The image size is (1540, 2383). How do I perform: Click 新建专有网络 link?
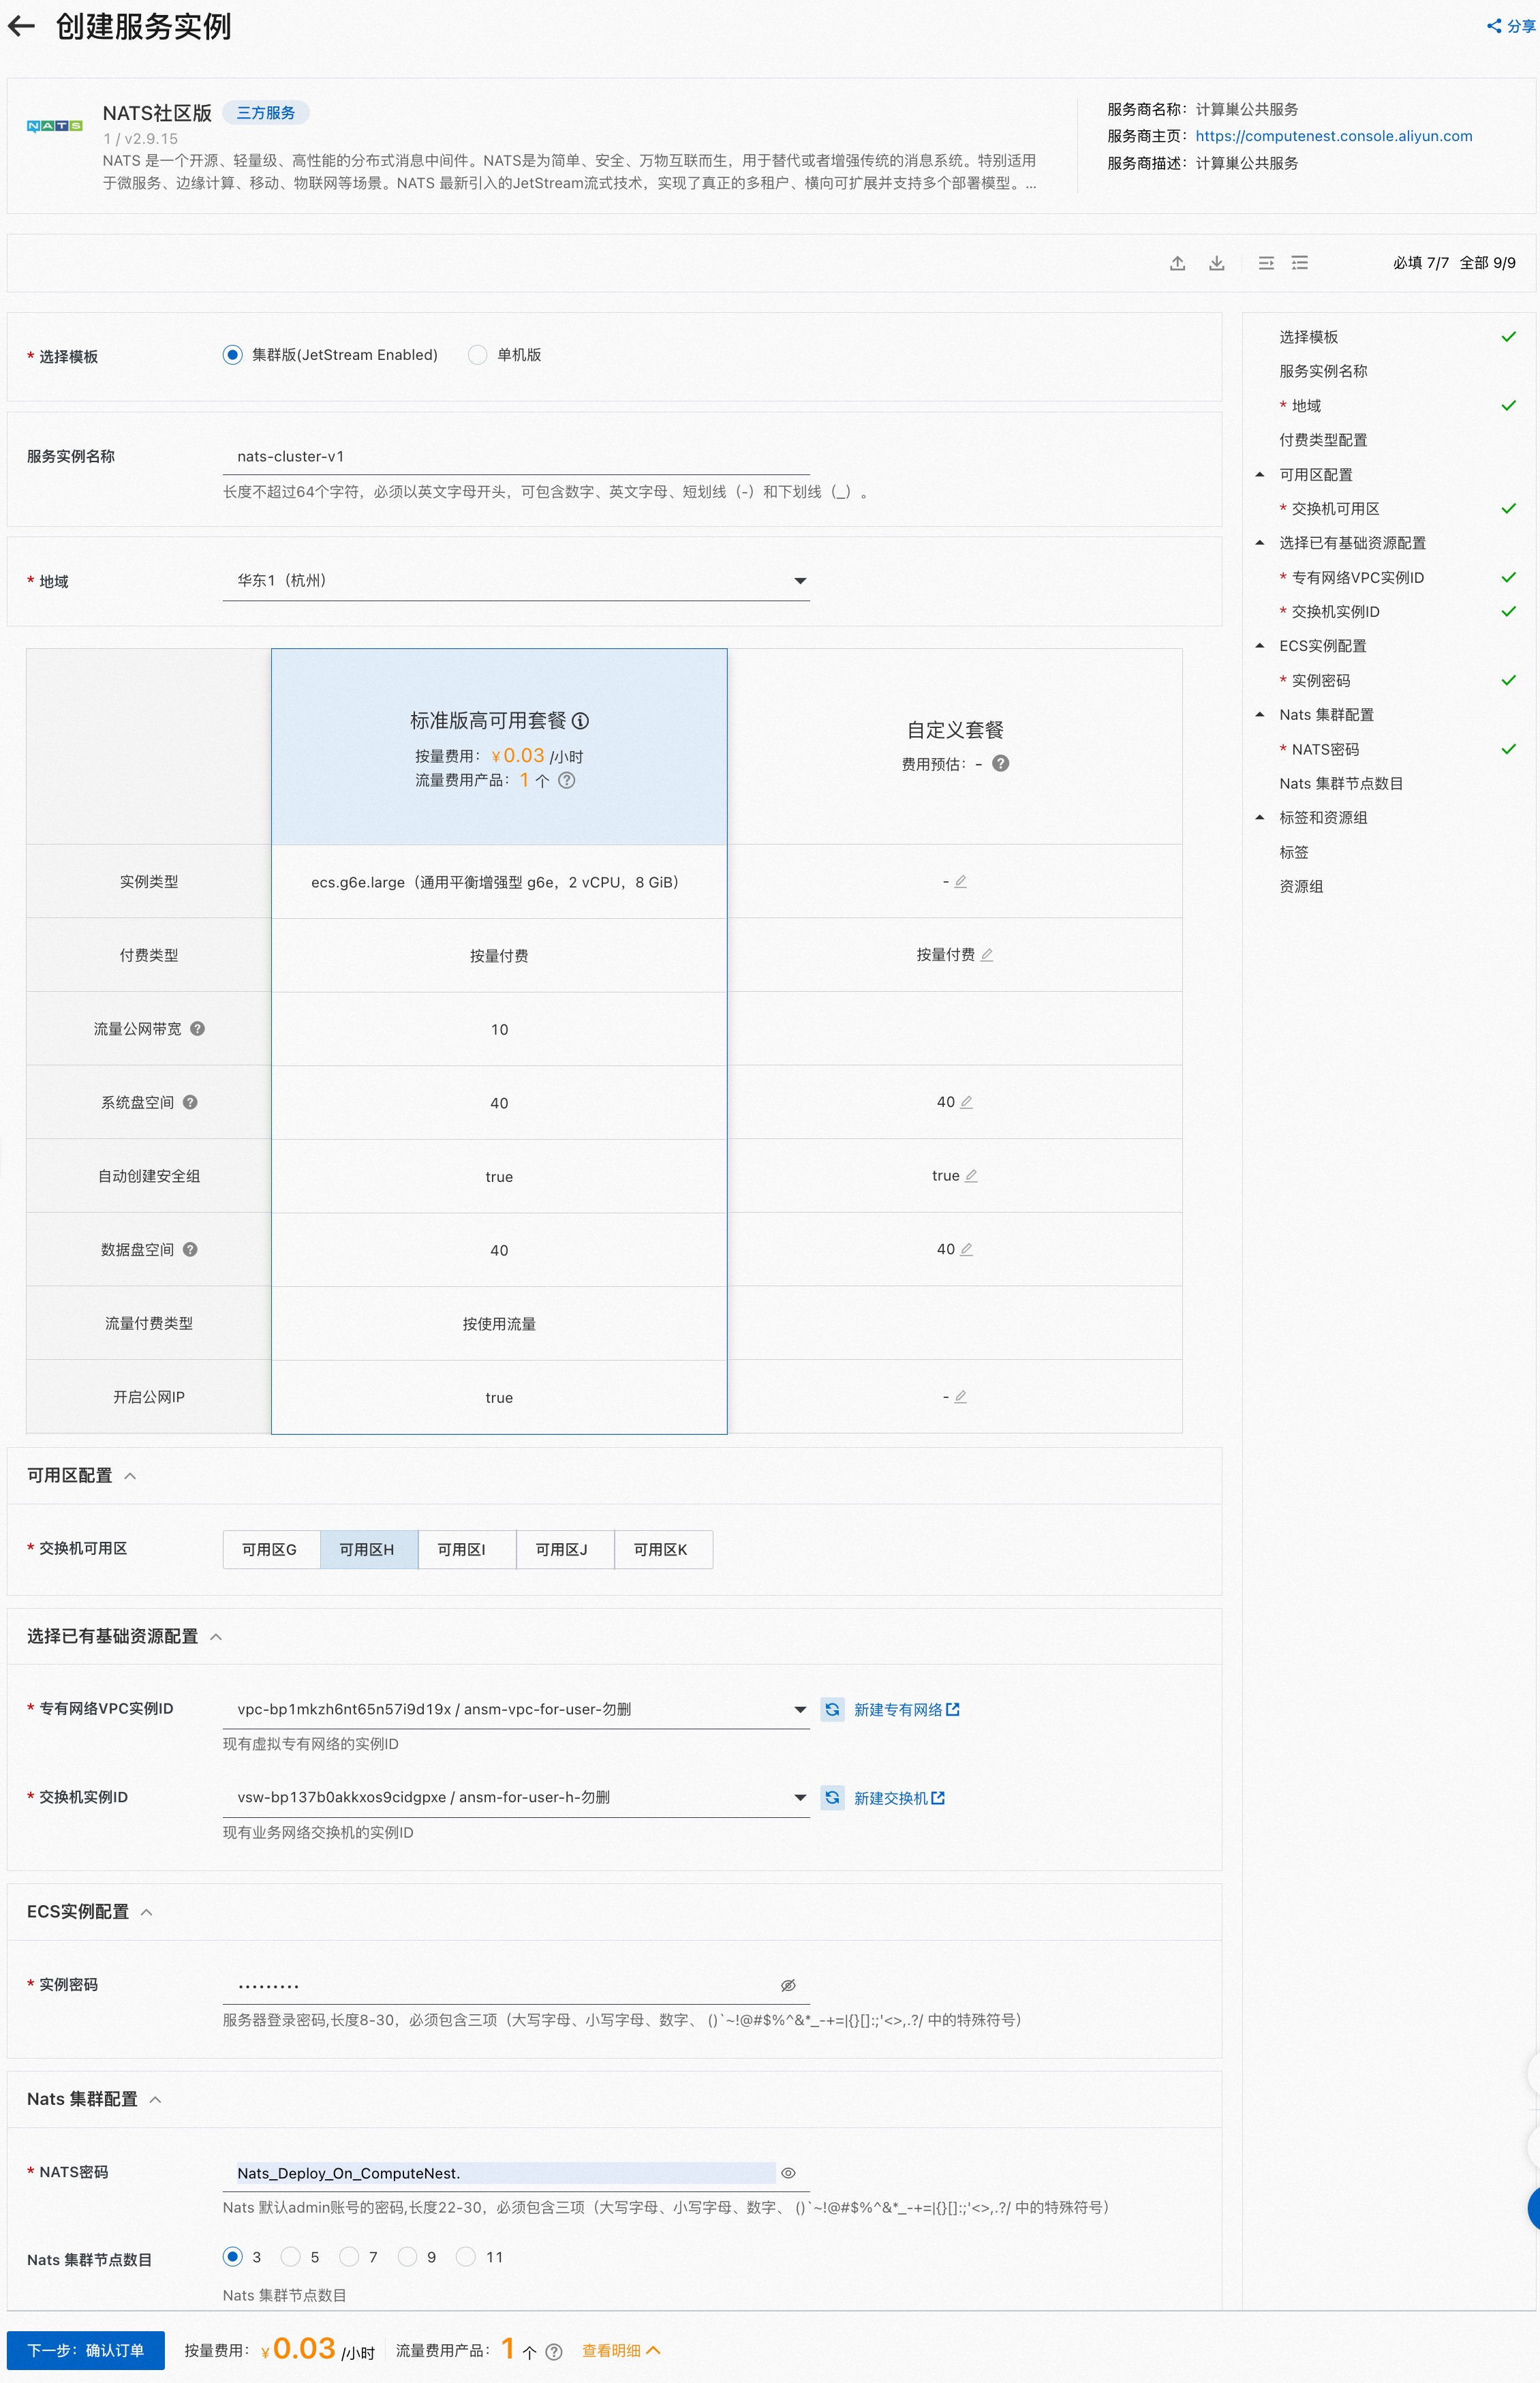(x=906, y=1709)
